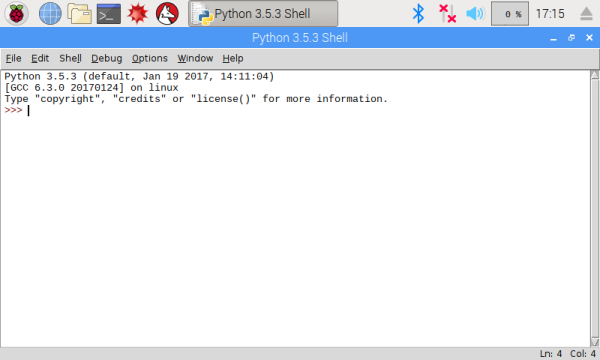Open Mathematica red spiky icon
This screenshot has height=360, width=600.
point(138,14)
